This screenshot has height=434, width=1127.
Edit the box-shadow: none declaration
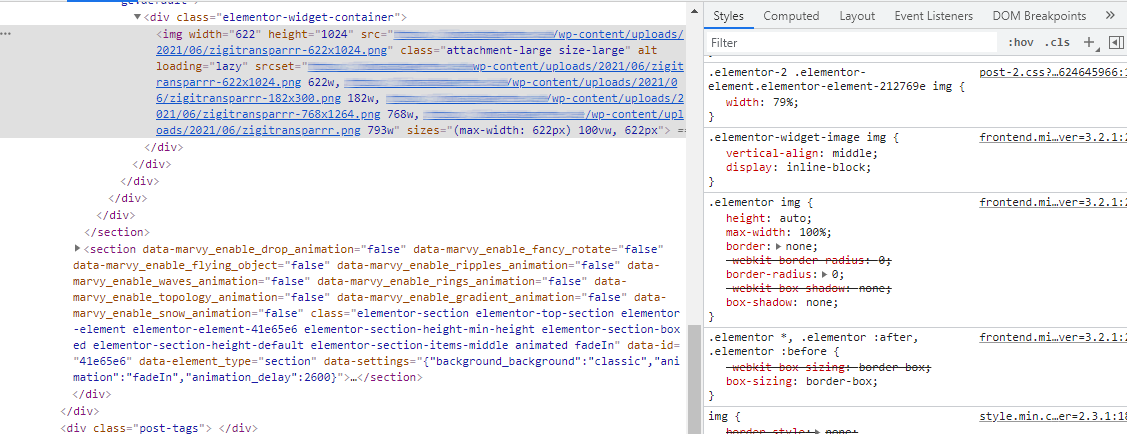pyautogui.click(x=782, y=303)
